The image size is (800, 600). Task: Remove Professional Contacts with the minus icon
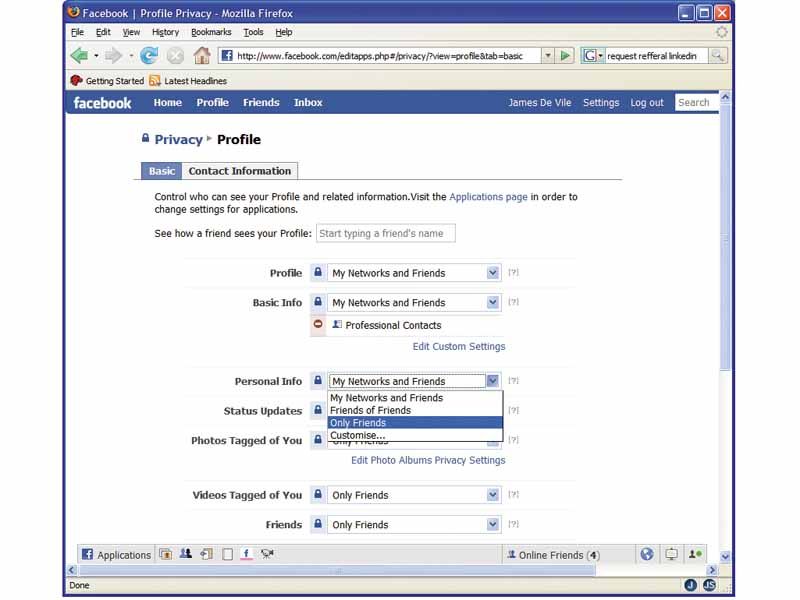click(318, 324)
